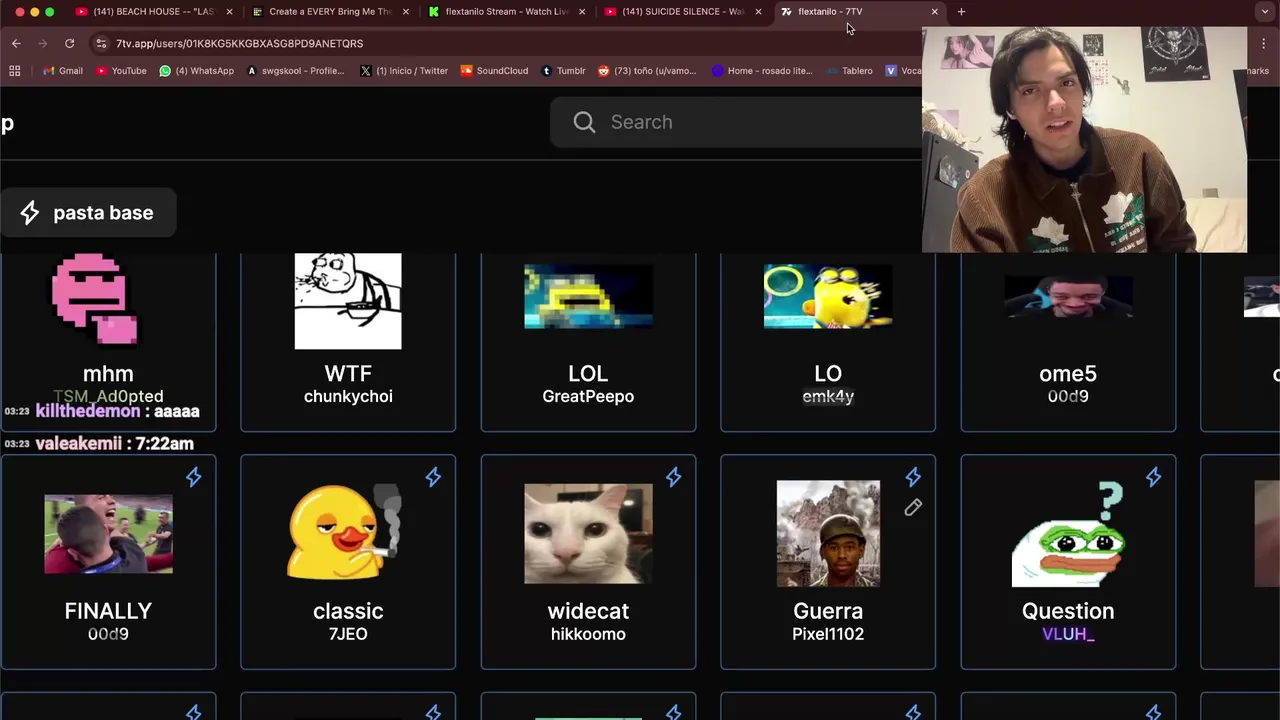Close the flextanilo - 7TV tab
Screen dimensions: 1280x720
pos(935,12)
